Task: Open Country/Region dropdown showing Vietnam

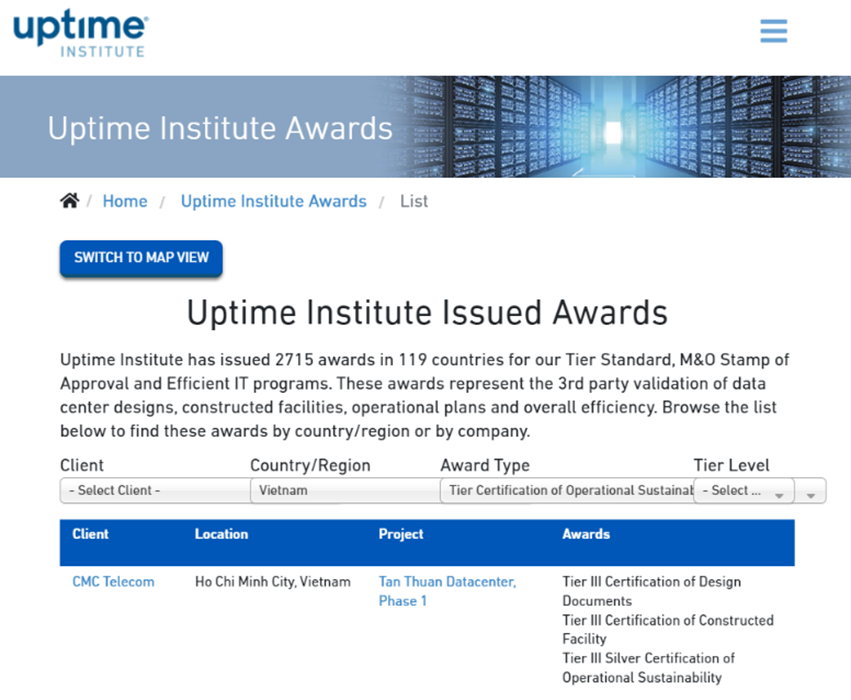Action: [x=344, y=491]
